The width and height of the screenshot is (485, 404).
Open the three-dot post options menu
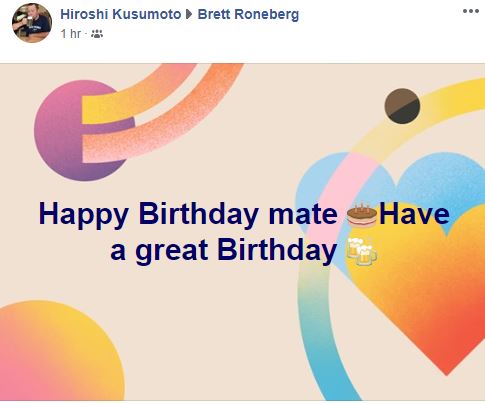point(471,11)
